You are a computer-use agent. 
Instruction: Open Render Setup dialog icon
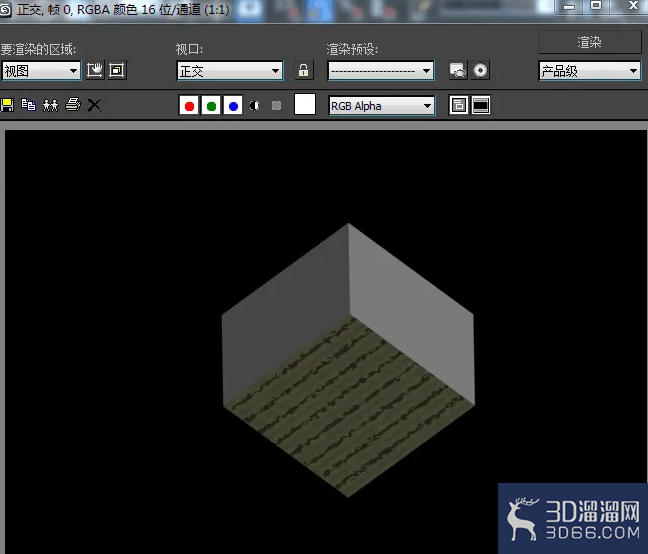[x=458, y=70]
